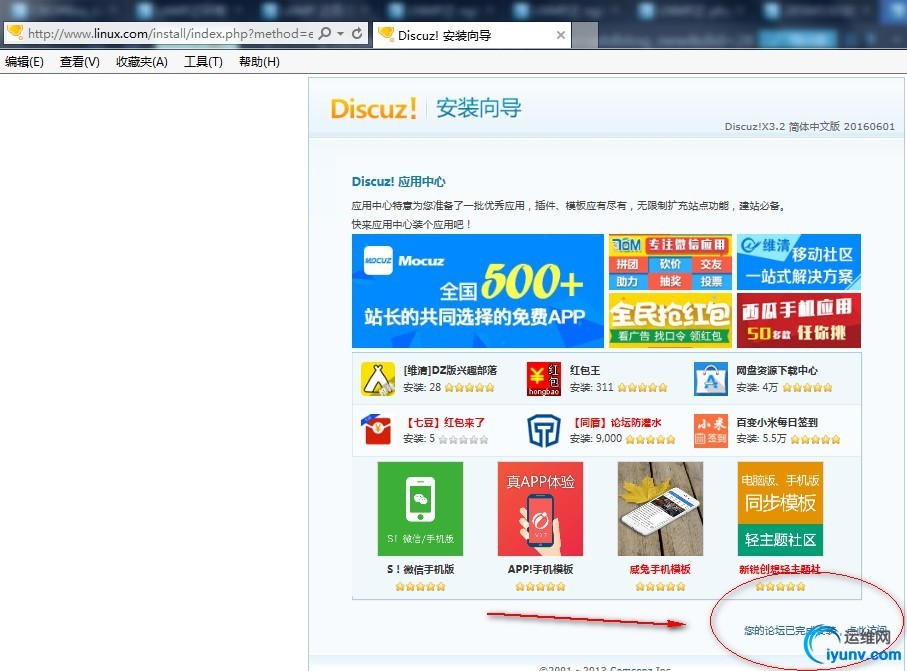Image resolution: width=907 pixels, height=671 pixels.
Task: Click the search magnifier in address bar
Action: (325, 34)
